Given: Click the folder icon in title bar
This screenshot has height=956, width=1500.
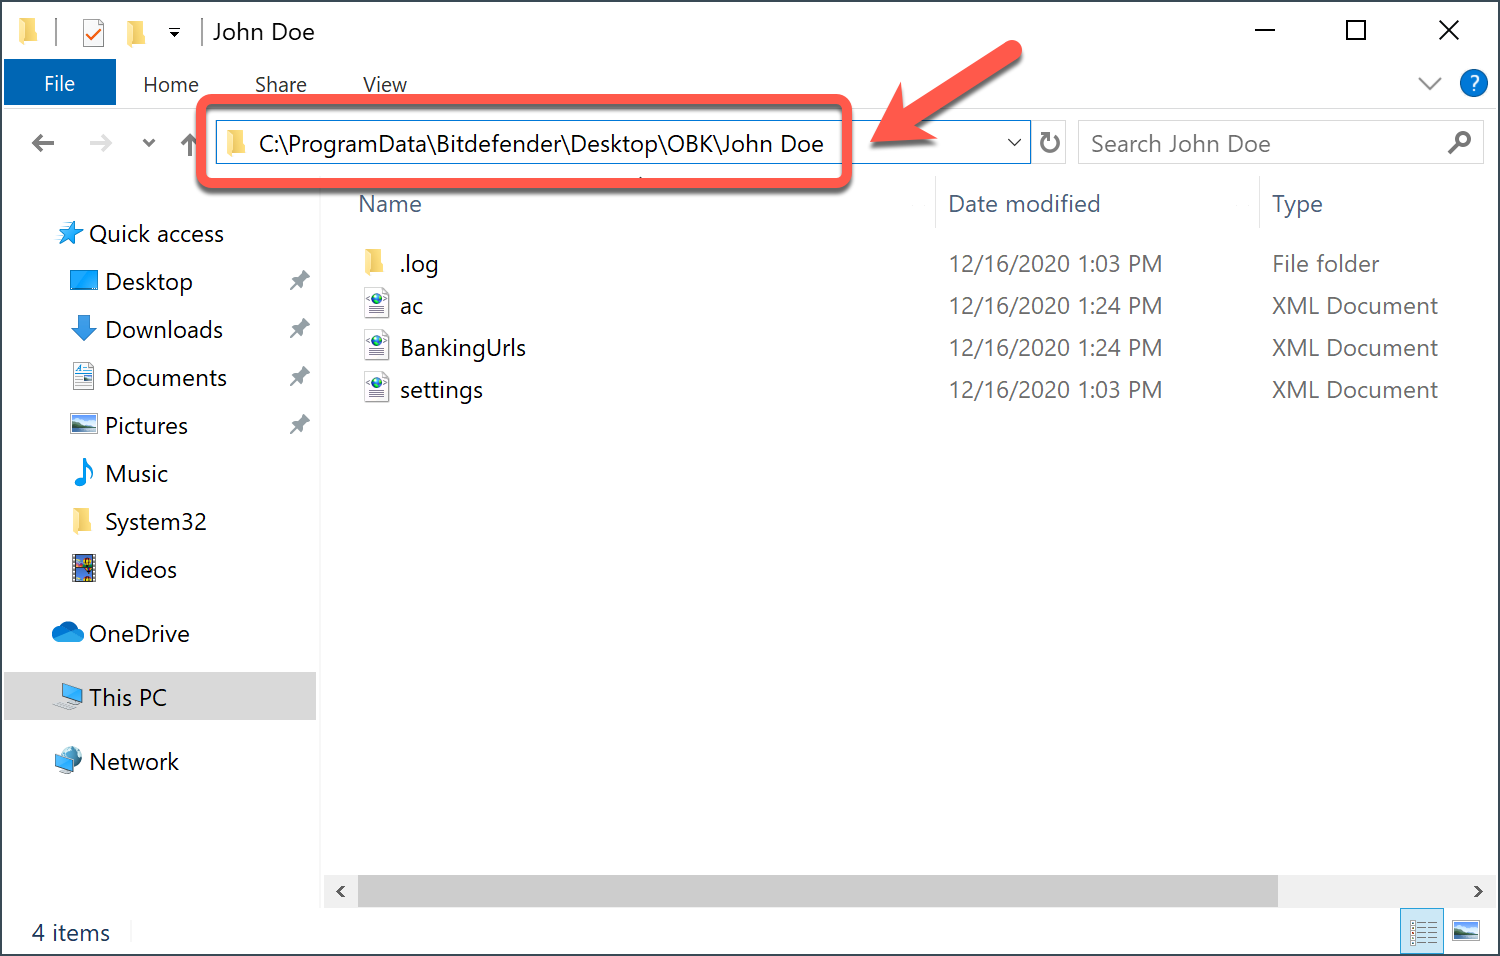Looking at the screenshot, I should (x=29, y=32).
